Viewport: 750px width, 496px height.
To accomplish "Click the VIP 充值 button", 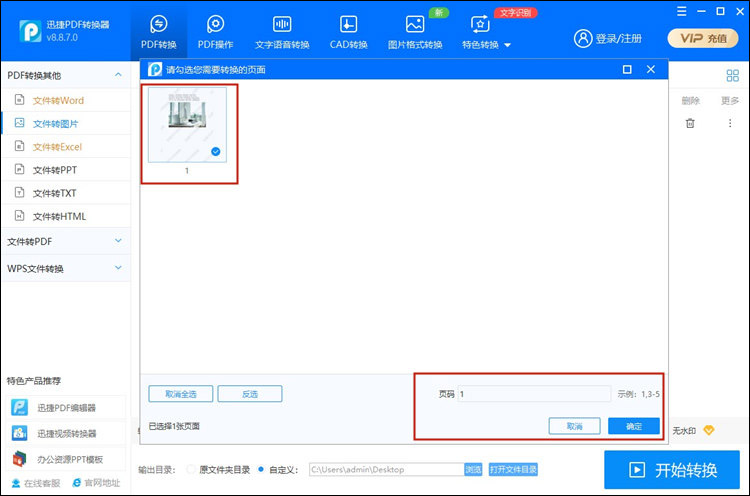I will [703, 38].
